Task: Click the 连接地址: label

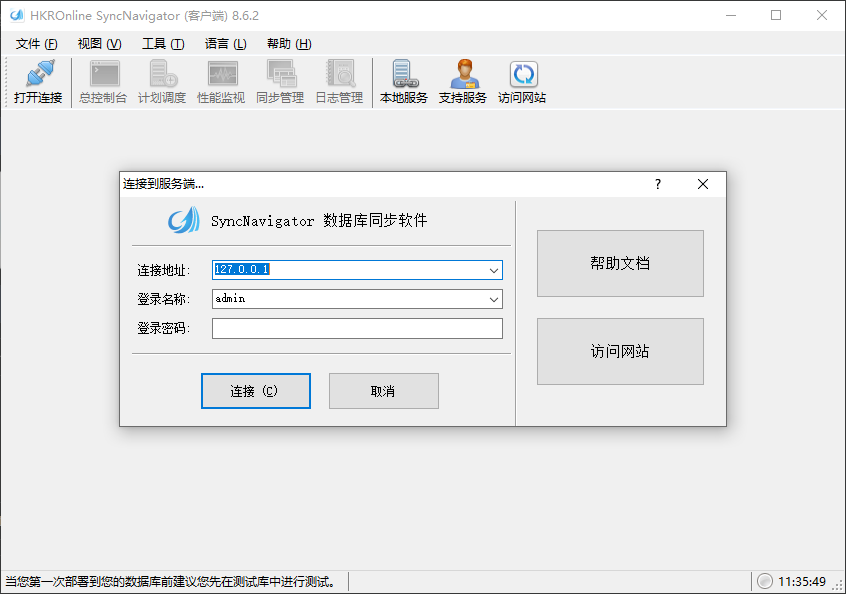Action: point(163,270)
